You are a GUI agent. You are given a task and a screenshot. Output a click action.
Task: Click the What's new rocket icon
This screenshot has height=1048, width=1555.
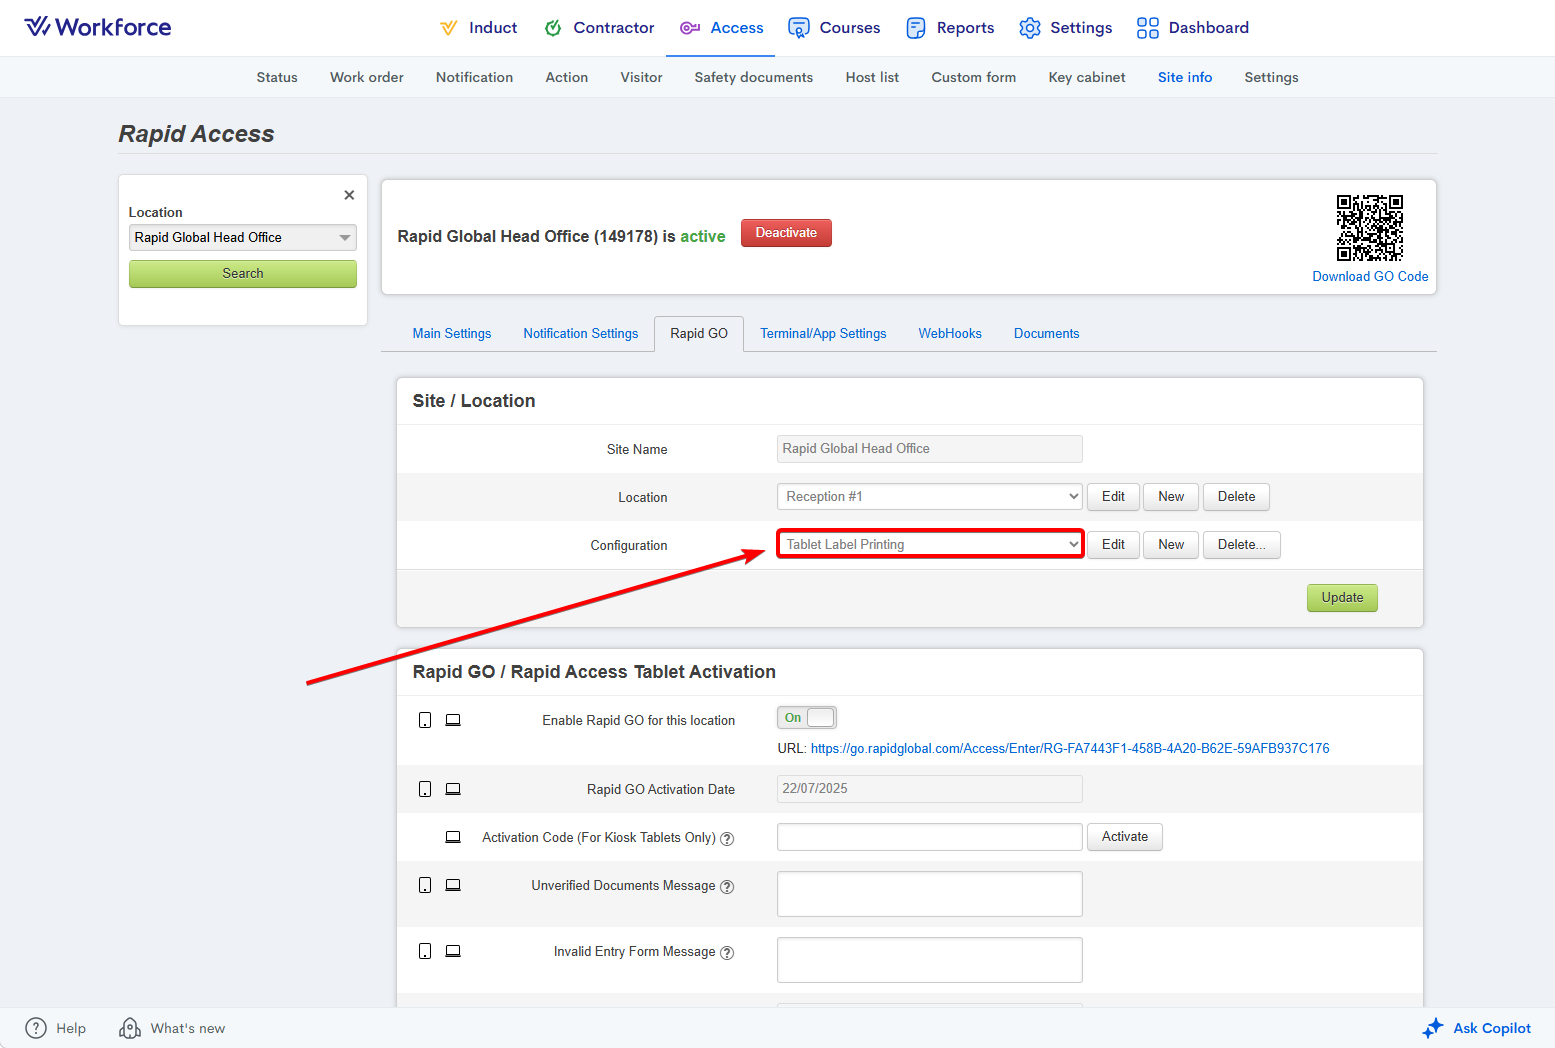pyautogui.click(x=130, y=1028)
